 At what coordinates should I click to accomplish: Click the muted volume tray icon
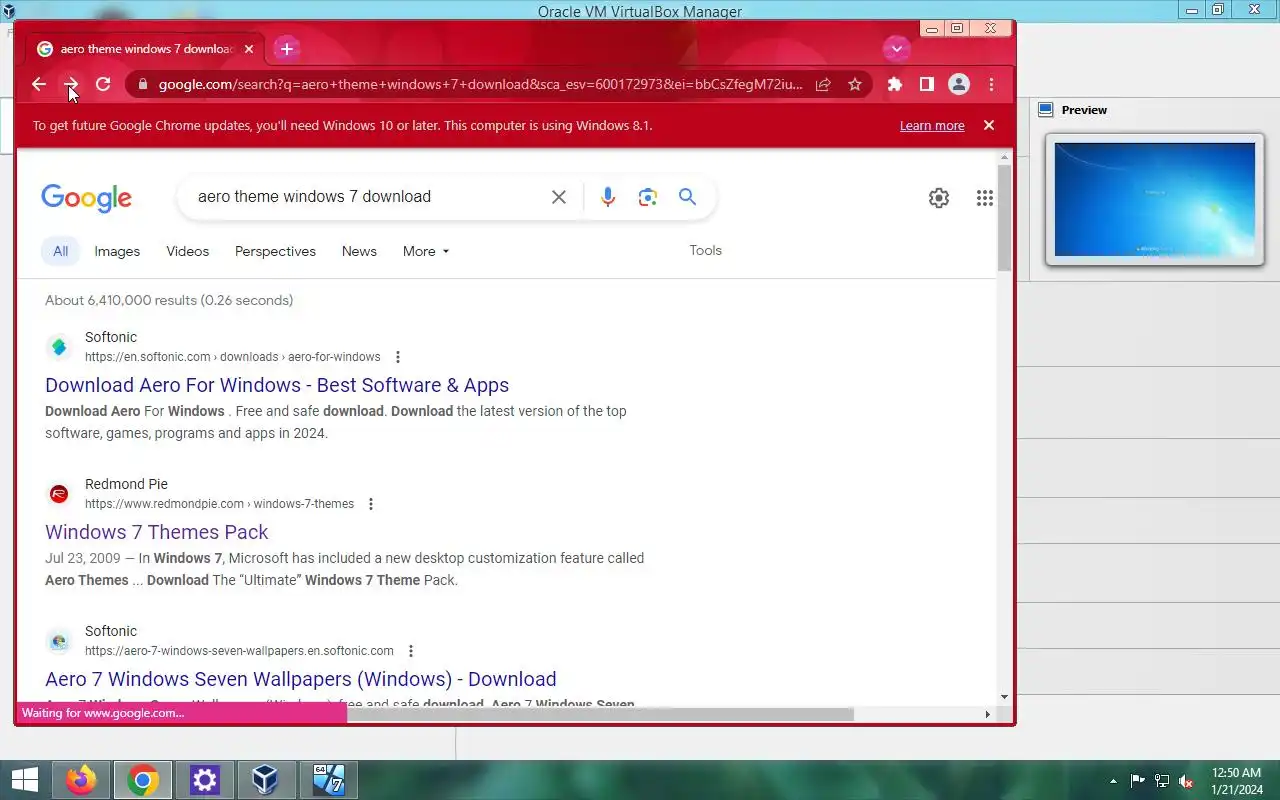pos(1187,781)
